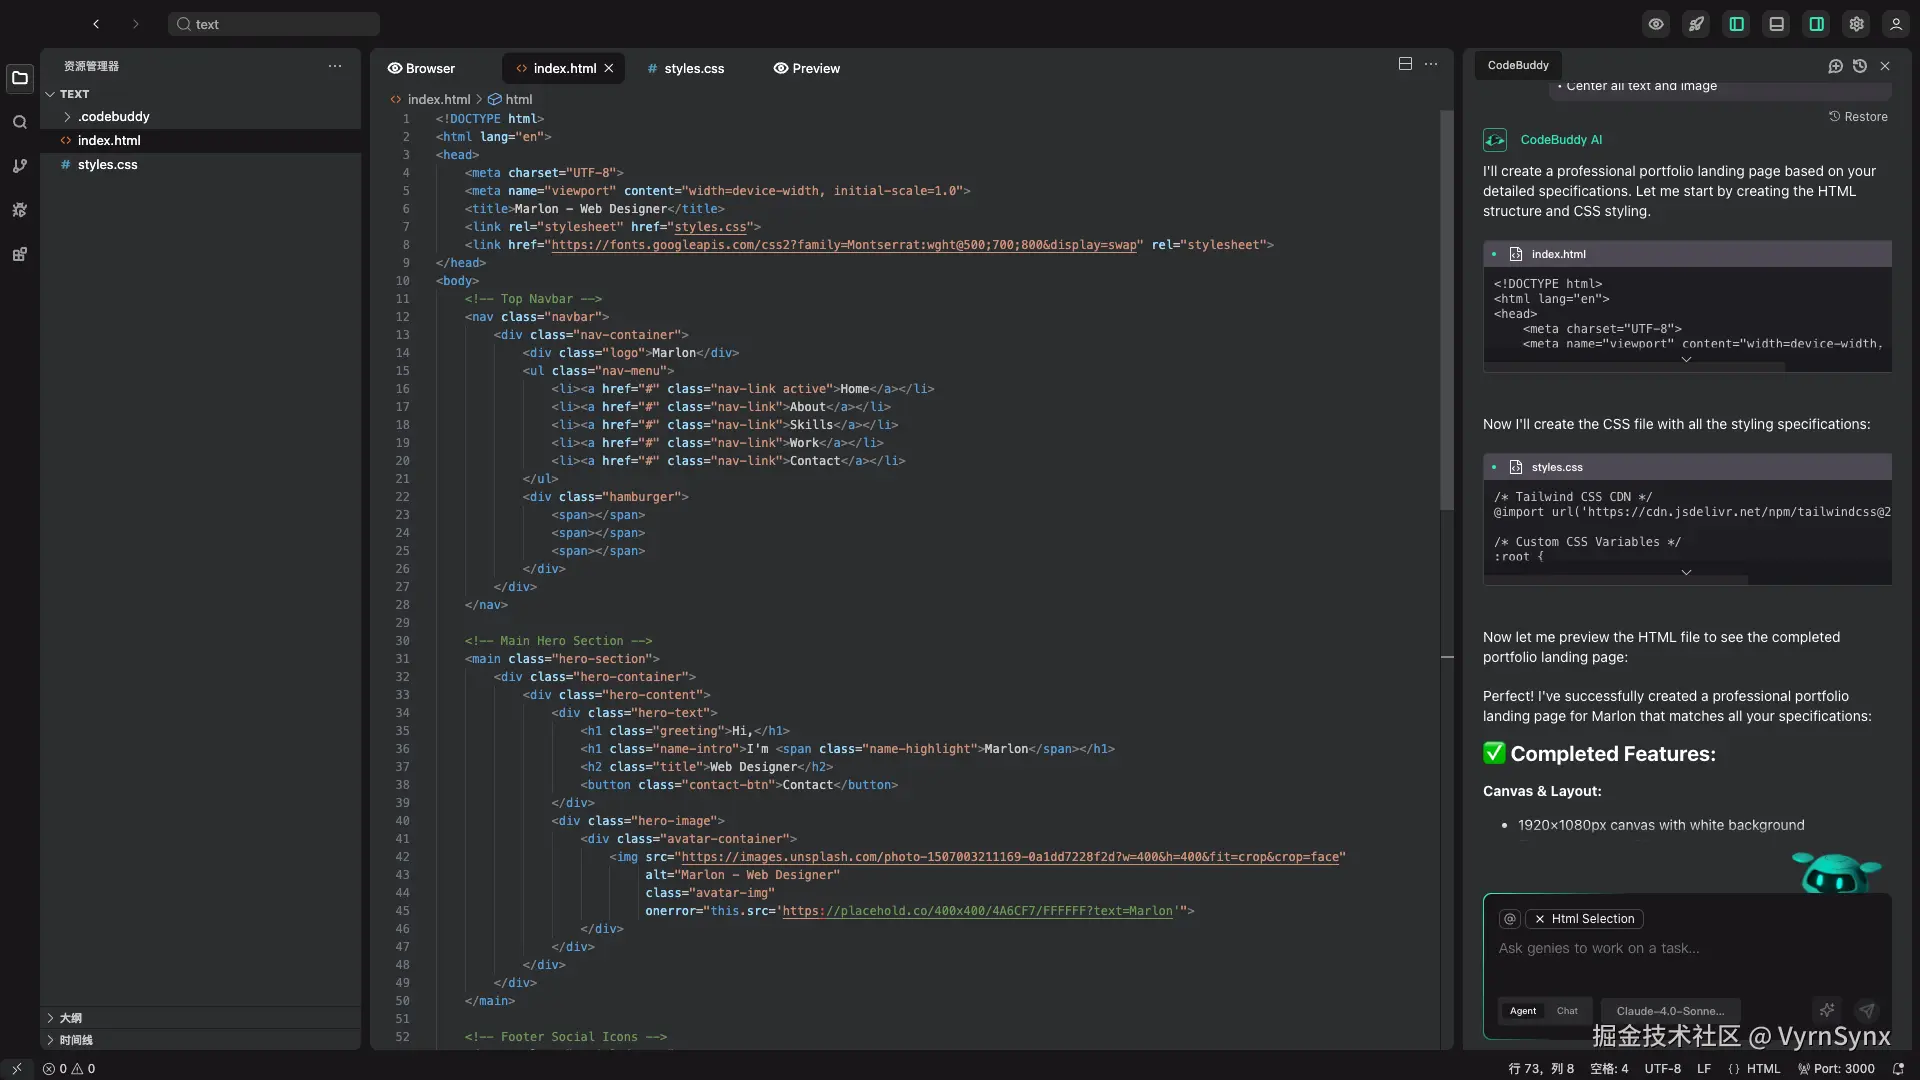The width and height of the screenshot is (1920, 1080).
Task: Switch CodeBuddy to Chat mode
Action: click(x=1567, y=1011)
